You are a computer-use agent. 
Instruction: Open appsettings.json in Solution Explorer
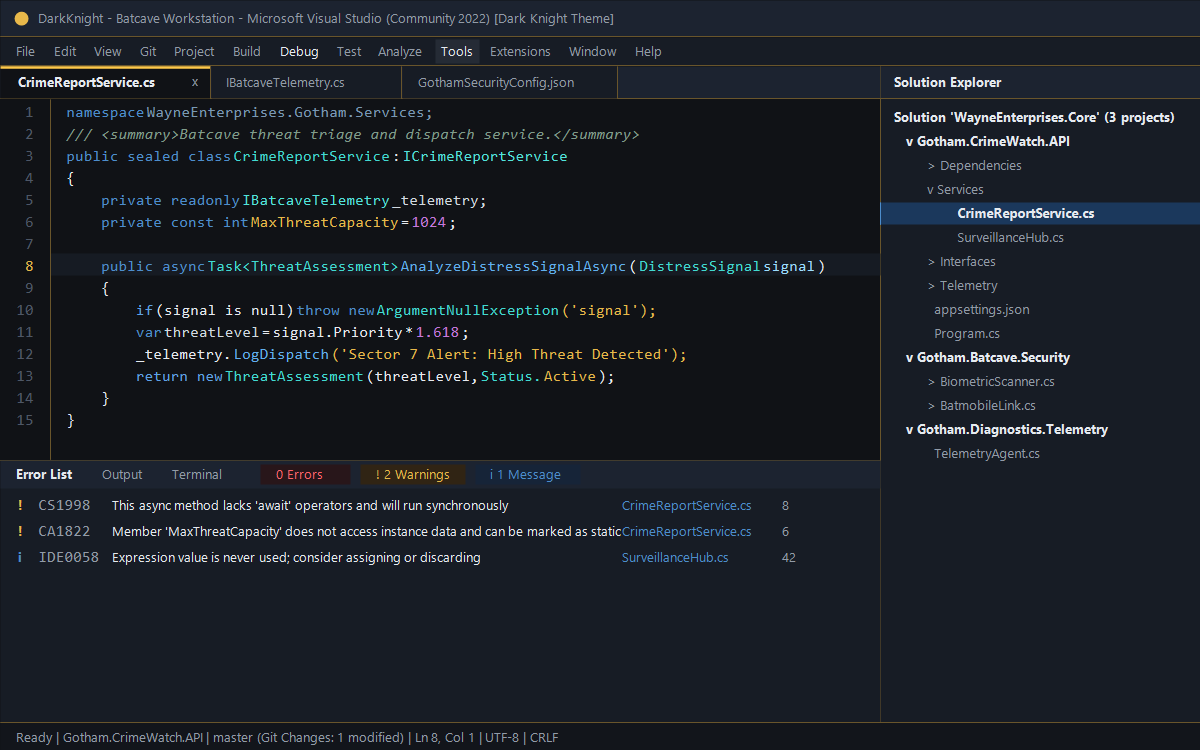coord(981,310)
